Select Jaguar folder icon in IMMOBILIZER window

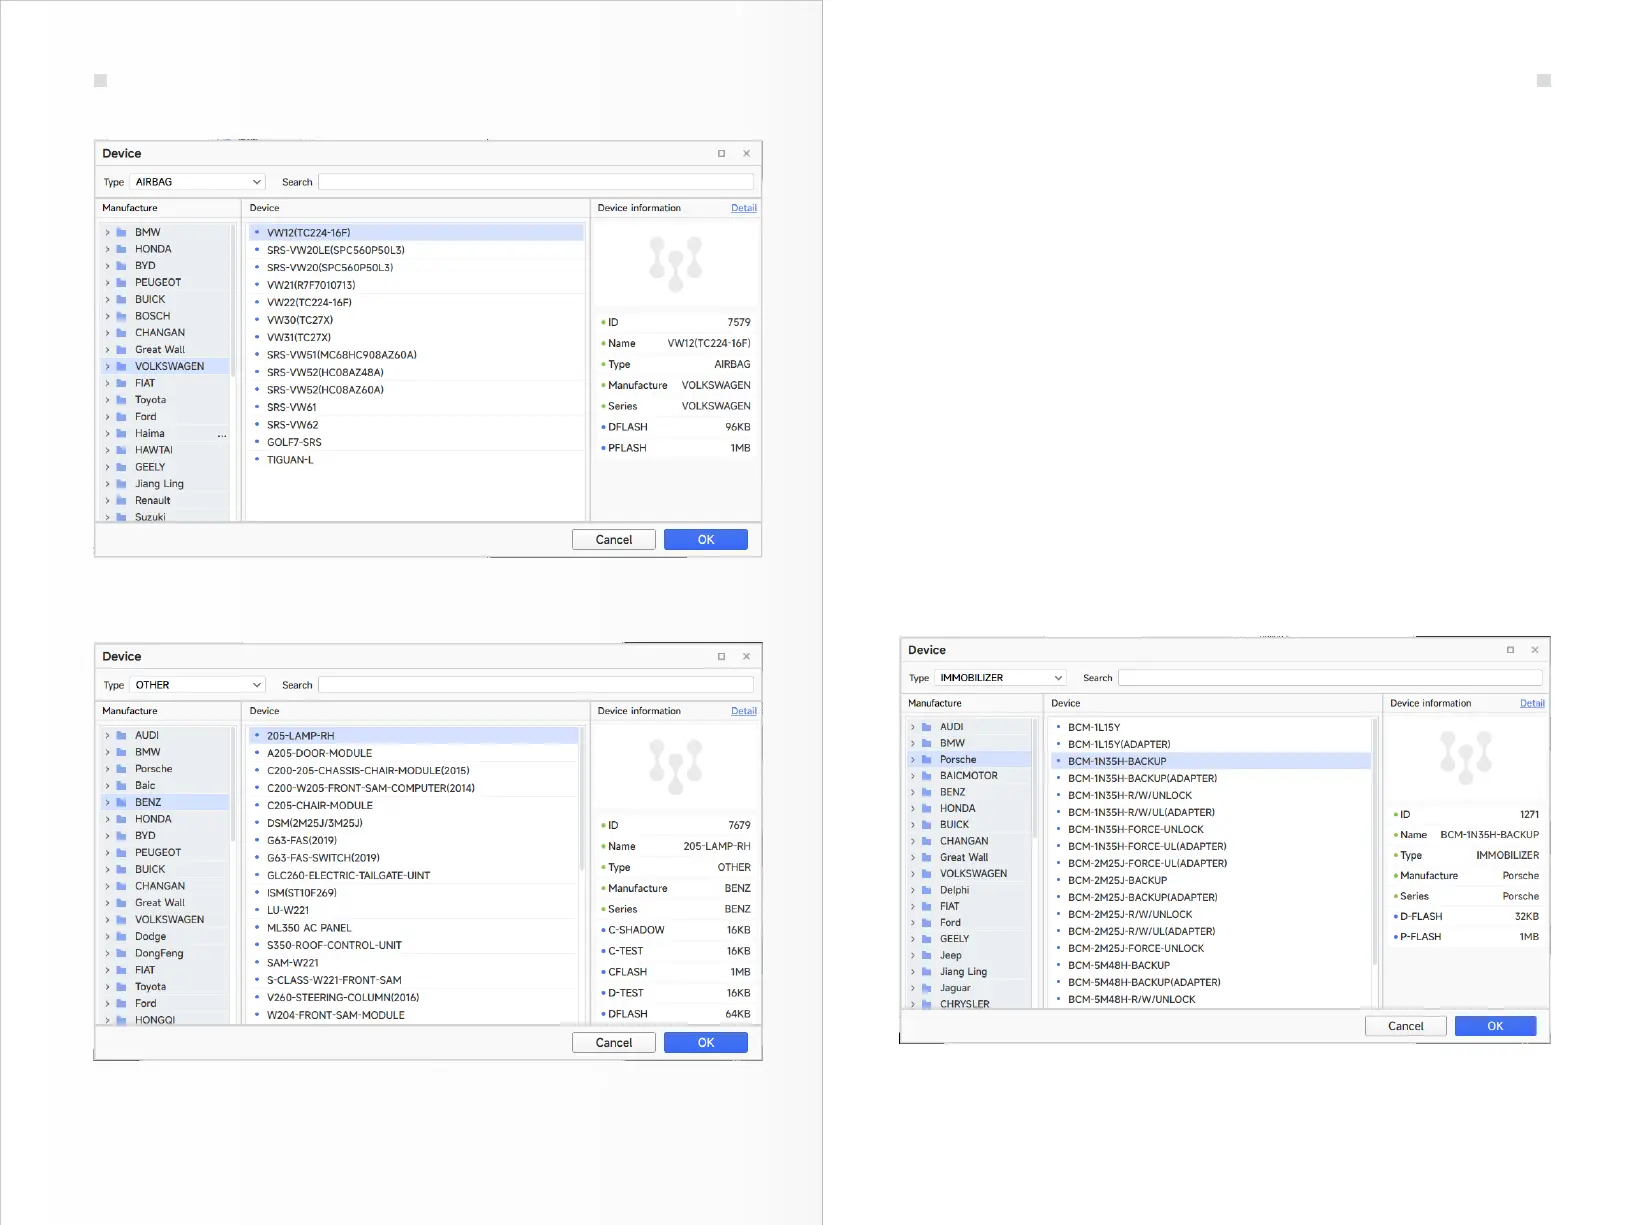927,988
